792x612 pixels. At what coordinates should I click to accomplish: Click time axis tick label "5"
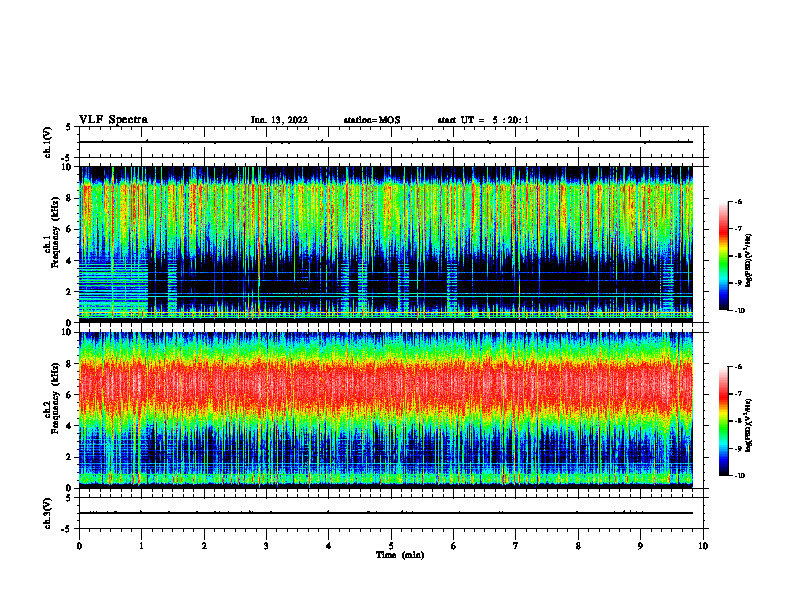[391, 546]
